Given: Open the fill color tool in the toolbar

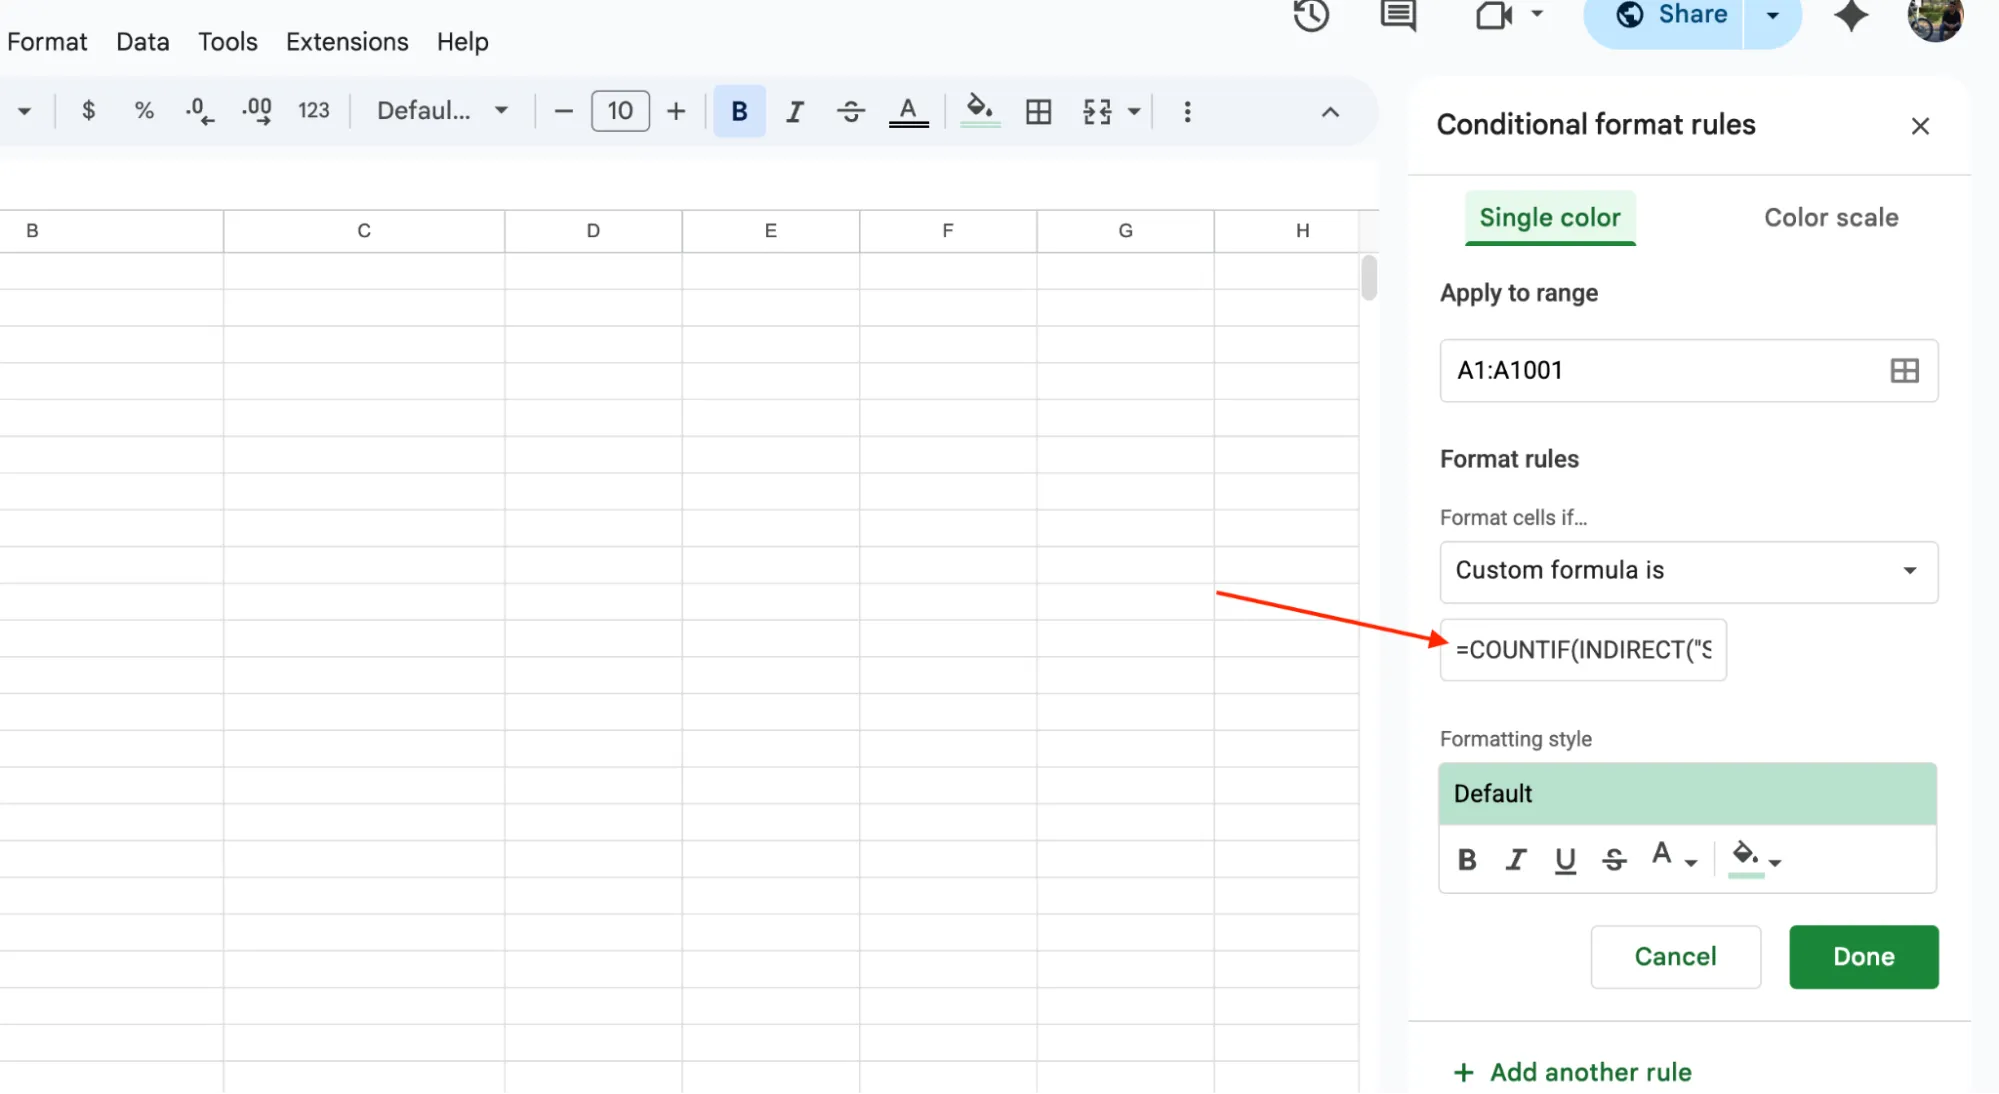Looking at the screenshot, I should [979, 111].
